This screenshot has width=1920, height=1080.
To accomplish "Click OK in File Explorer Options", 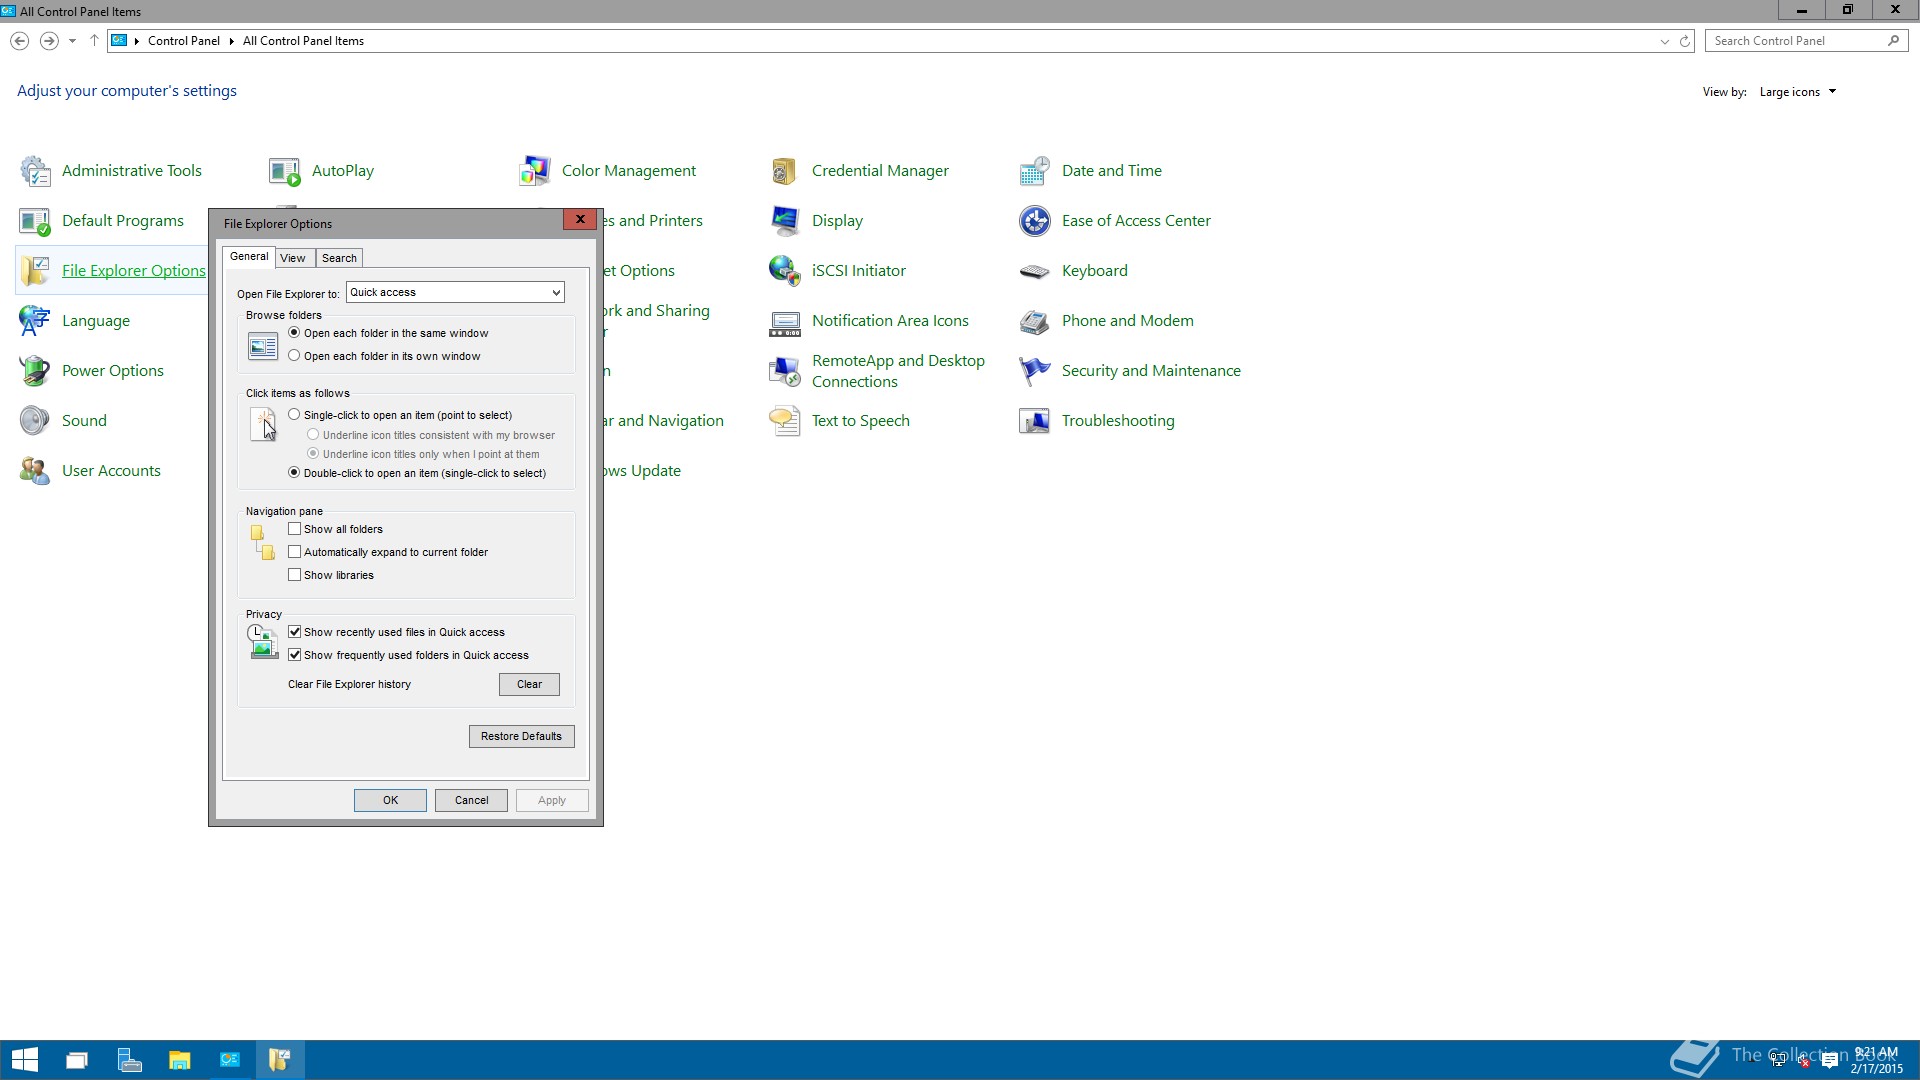I will tap(390, 801).
